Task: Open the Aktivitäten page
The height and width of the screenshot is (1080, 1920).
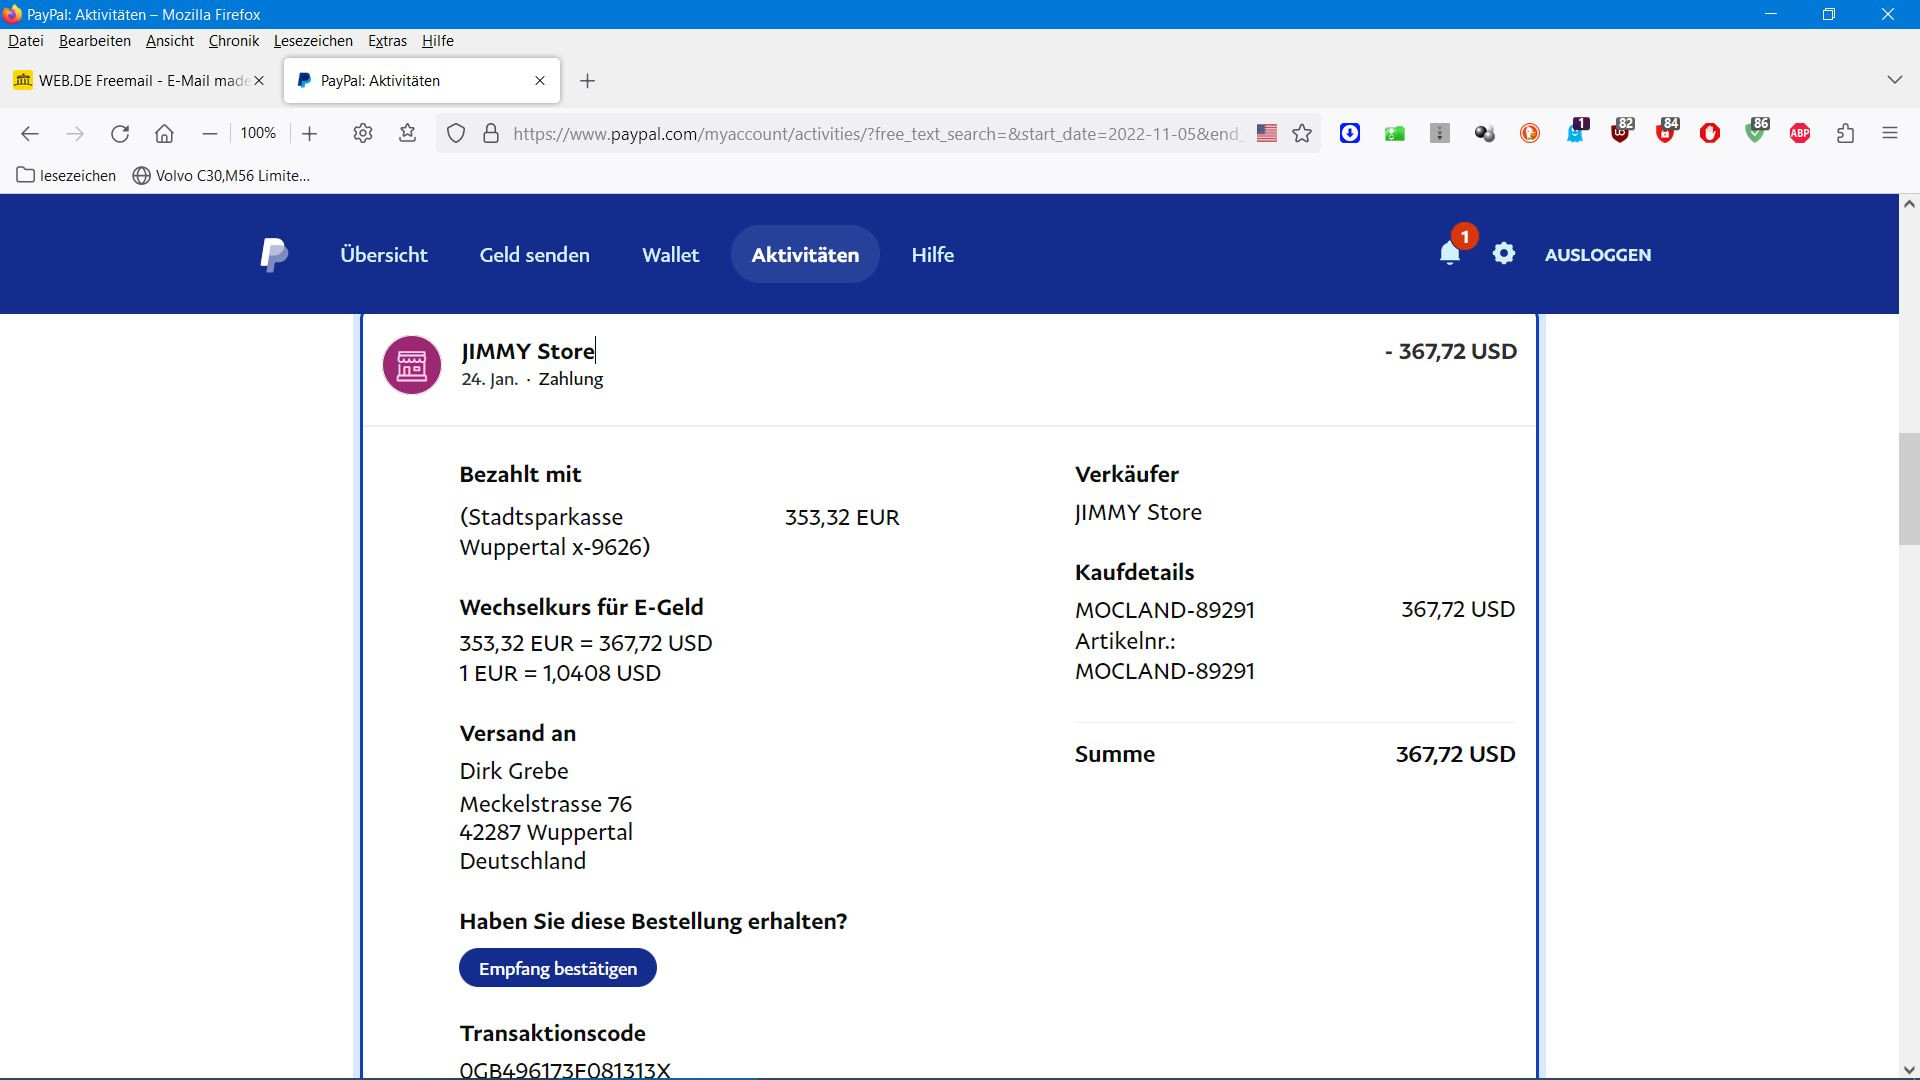Action: [x=805, y=254]
